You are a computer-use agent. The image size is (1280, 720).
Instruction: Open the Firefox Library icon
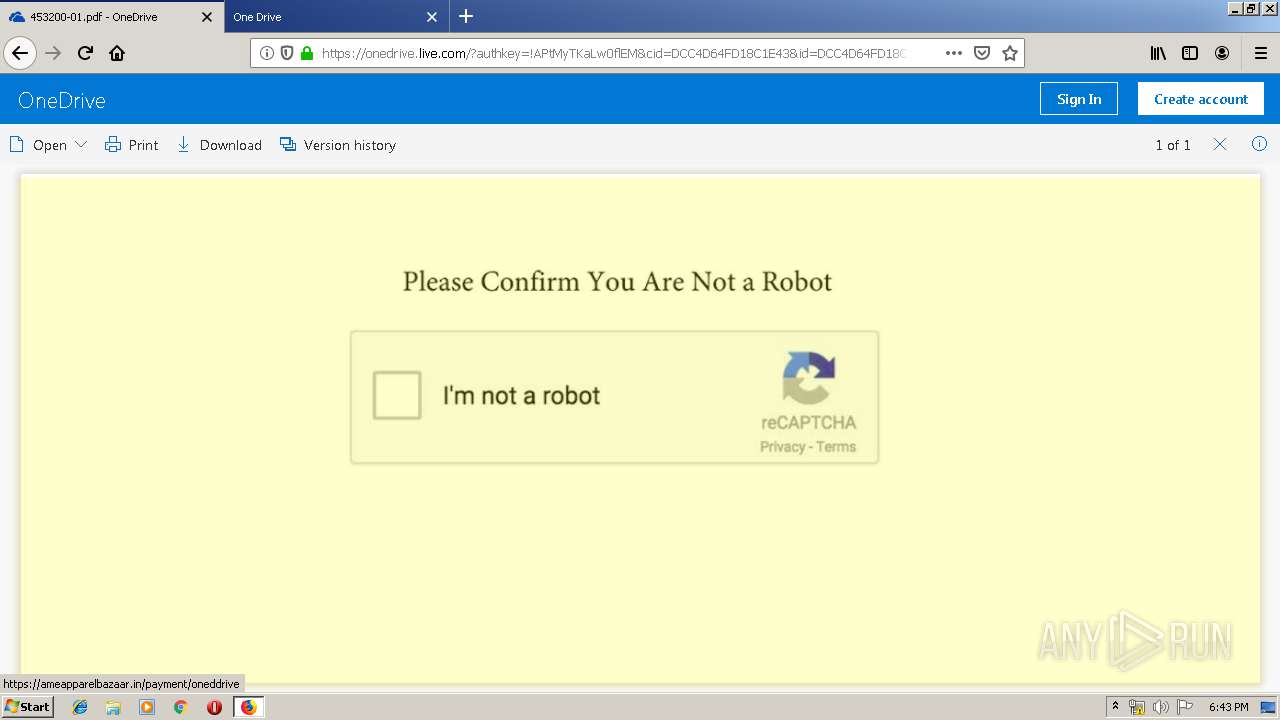1158,53
